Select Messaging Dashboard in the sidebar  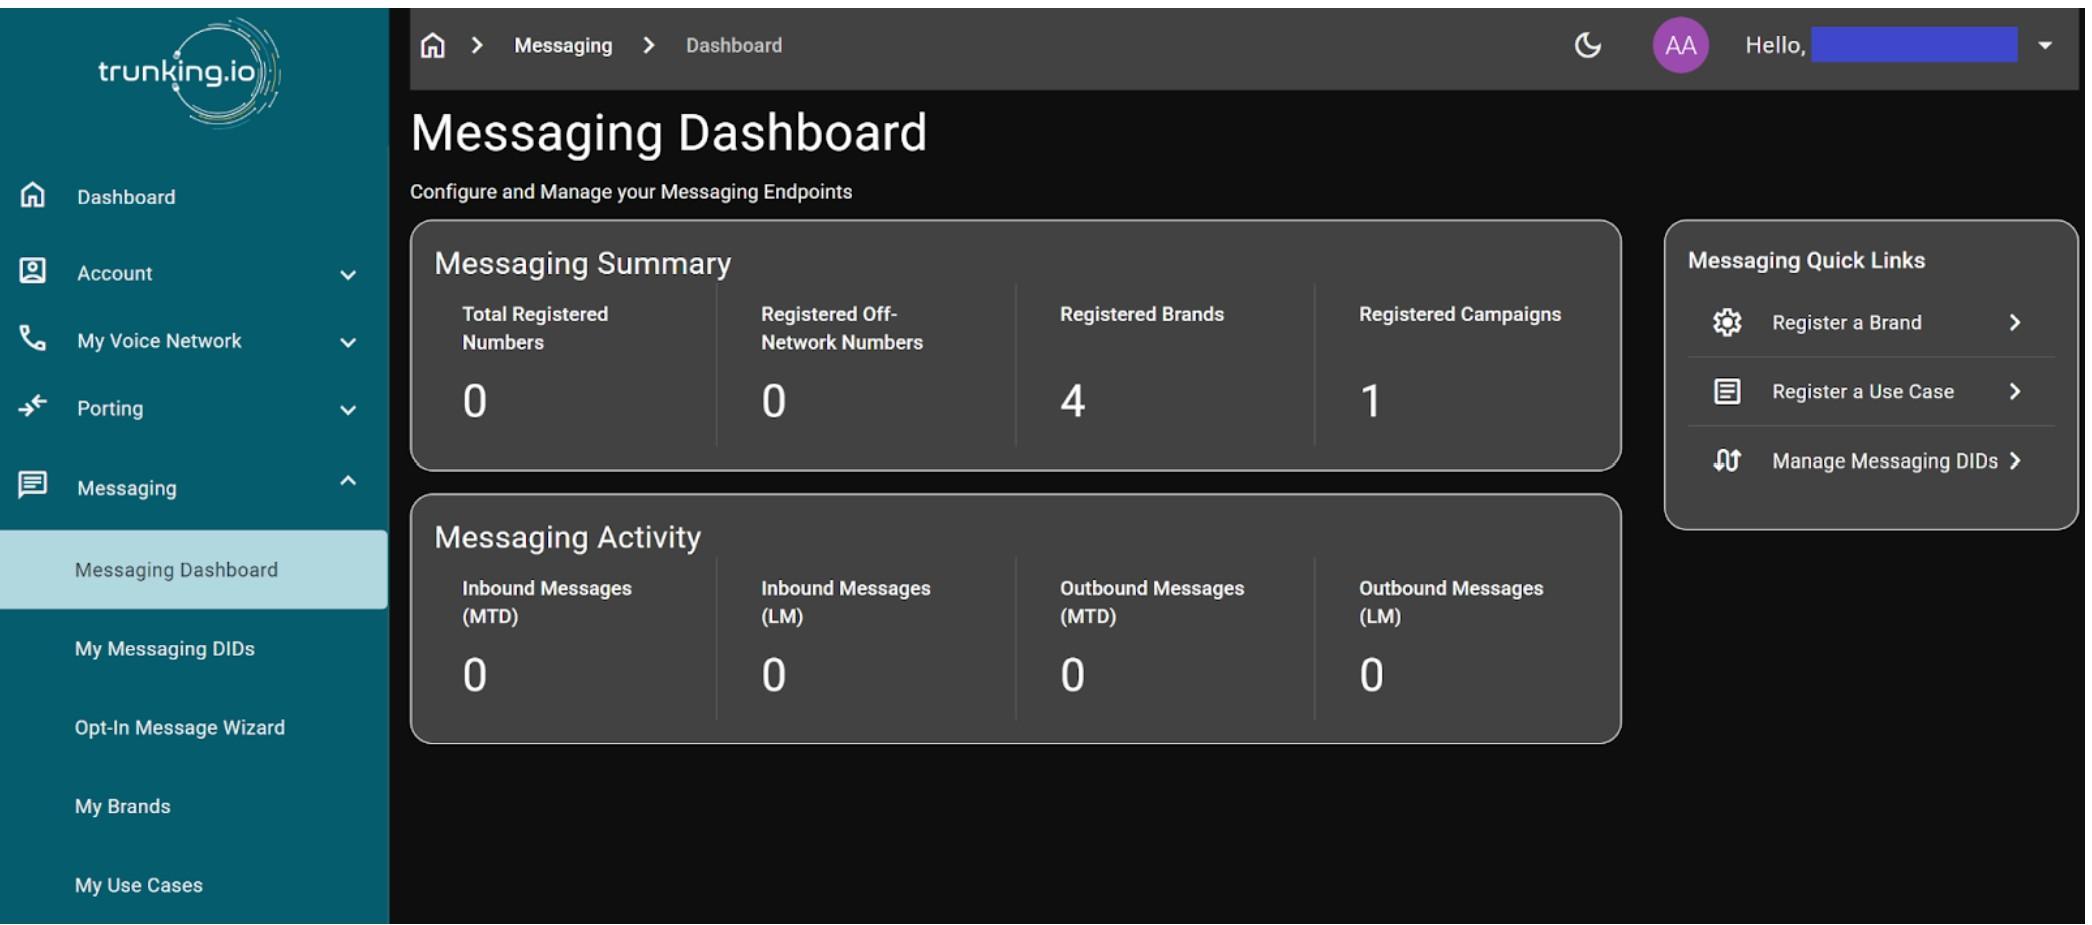pos(177,570)
